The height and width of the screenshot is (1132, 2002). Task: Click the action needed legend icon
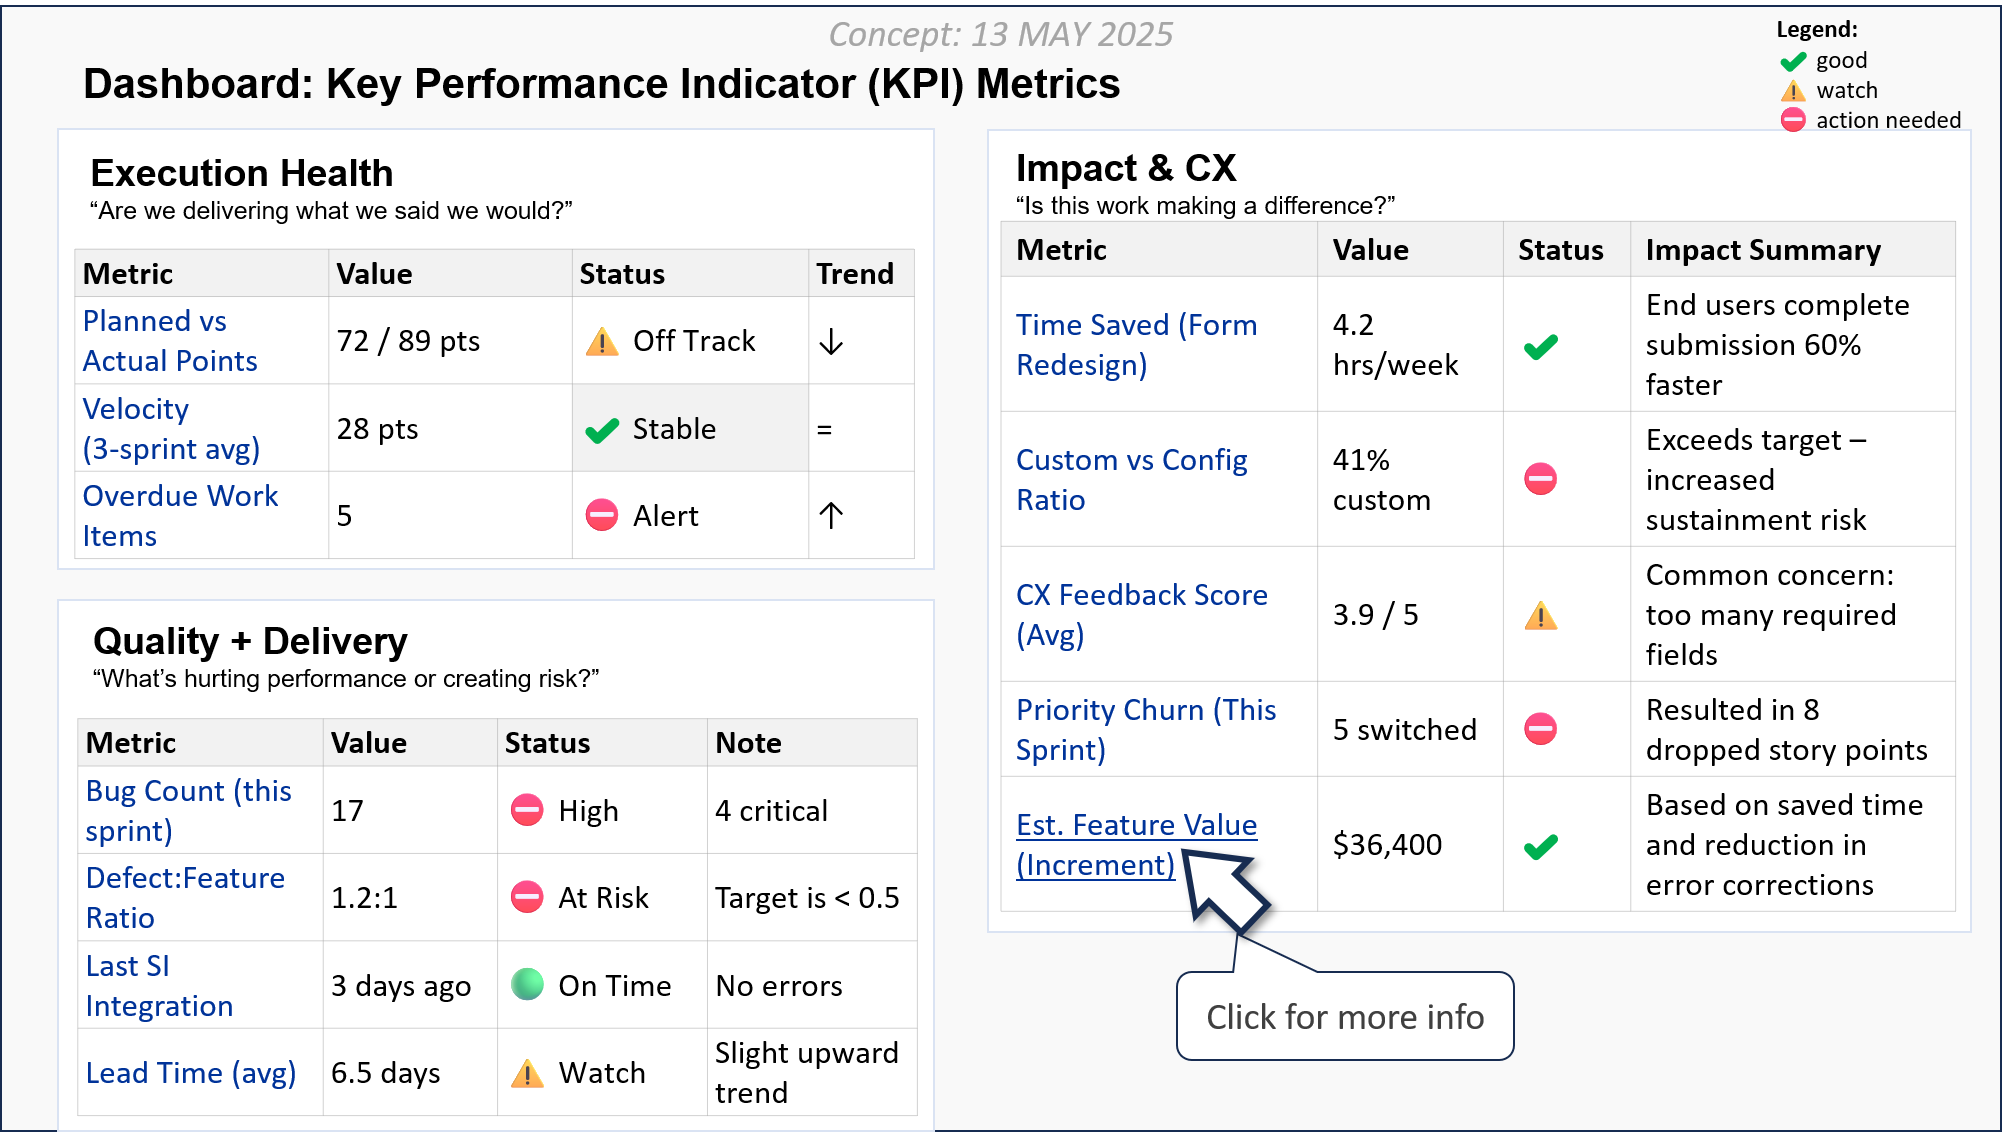[x=1793, y=120]
